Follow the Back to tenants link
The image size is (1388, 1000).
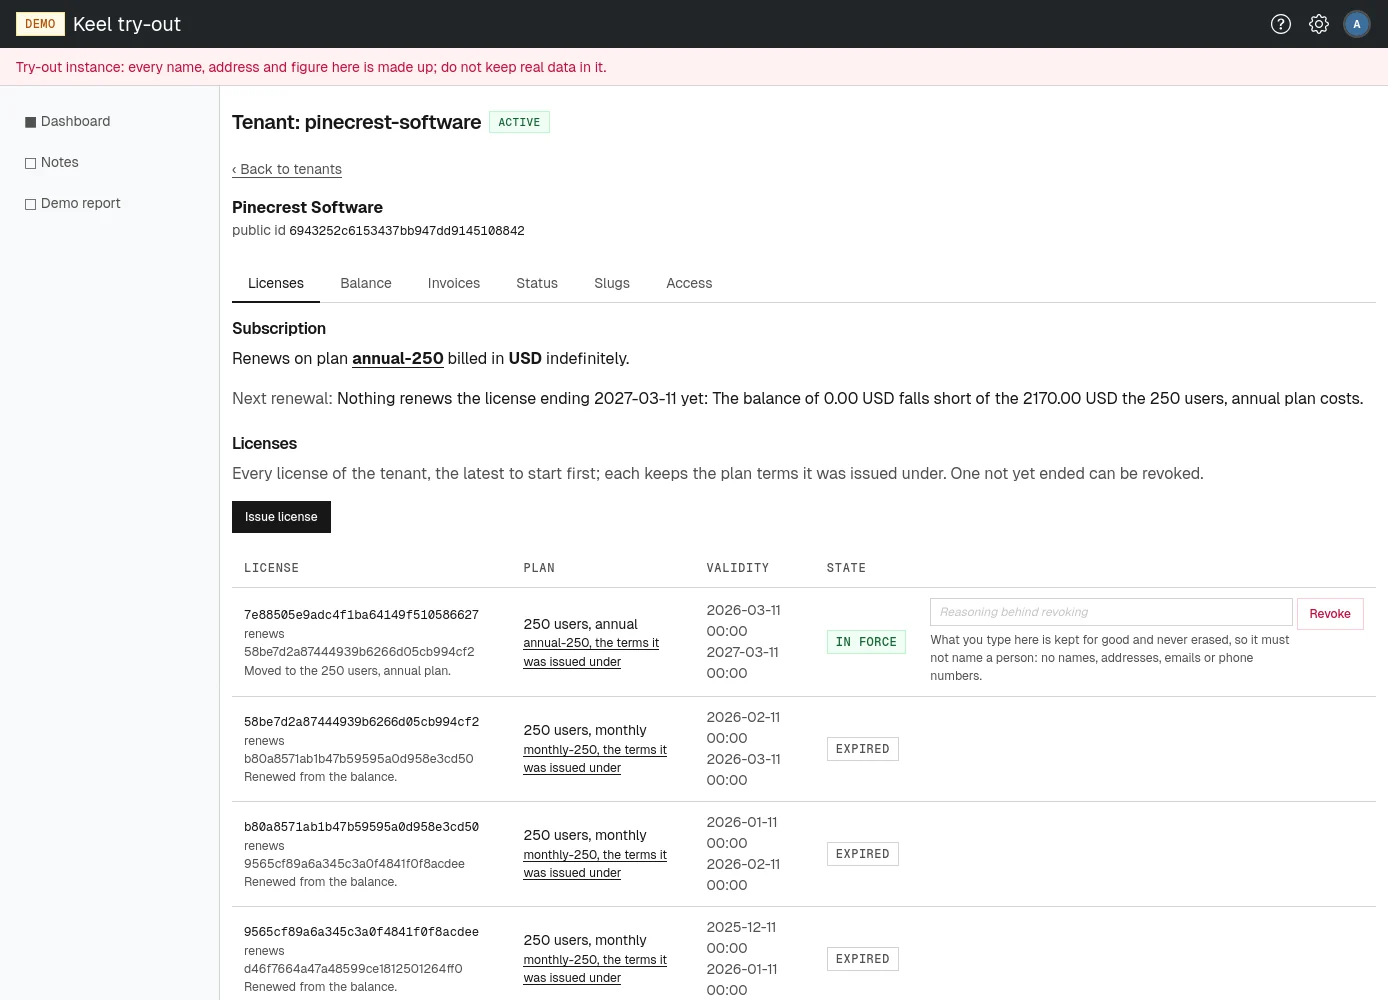[x=287, y=169]
